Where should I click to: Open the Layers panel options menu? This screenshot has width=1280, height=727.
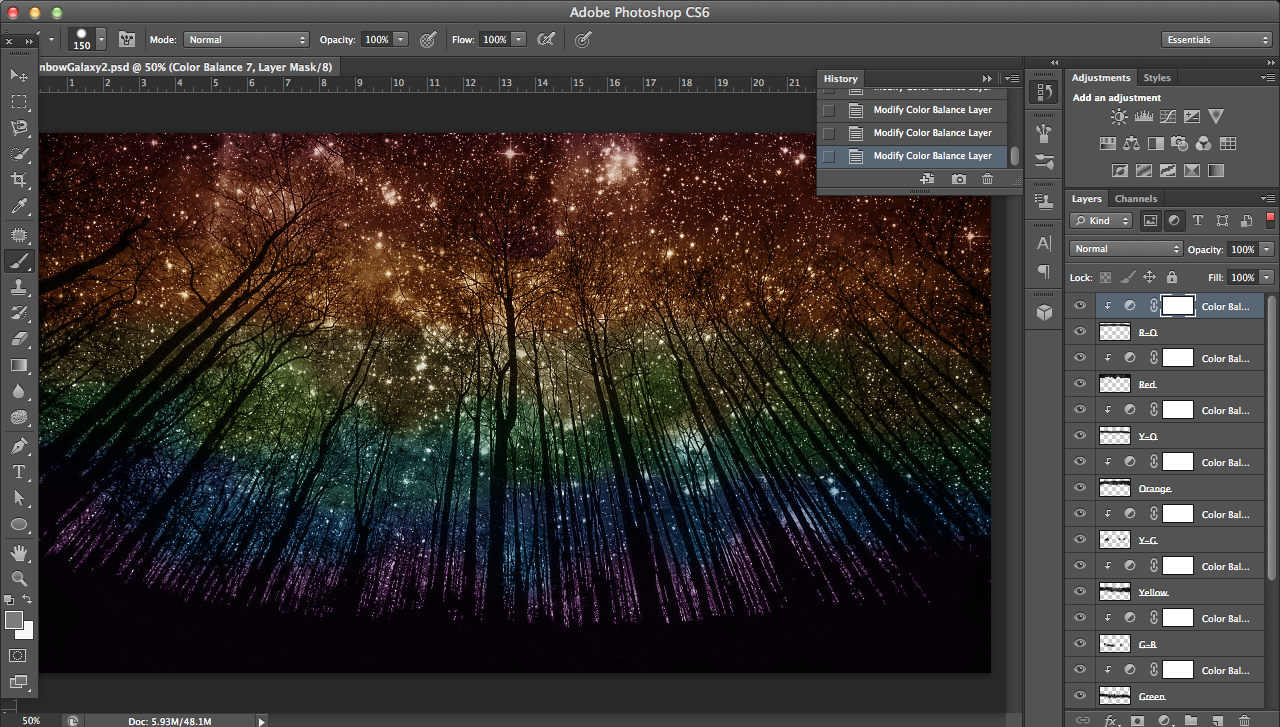point(1268,199)
